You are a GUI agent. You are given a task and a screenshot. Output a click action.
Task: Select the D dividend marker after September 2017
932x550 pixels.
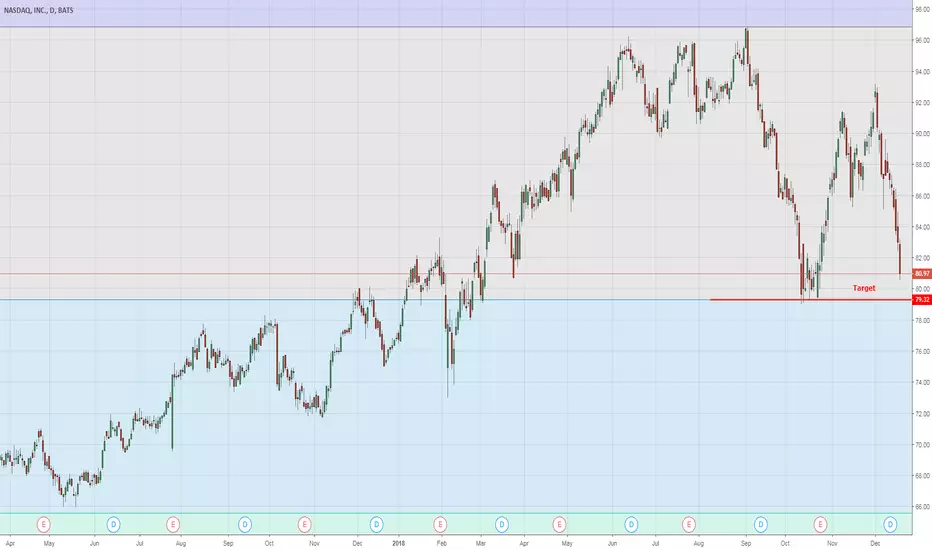(245, 524)
